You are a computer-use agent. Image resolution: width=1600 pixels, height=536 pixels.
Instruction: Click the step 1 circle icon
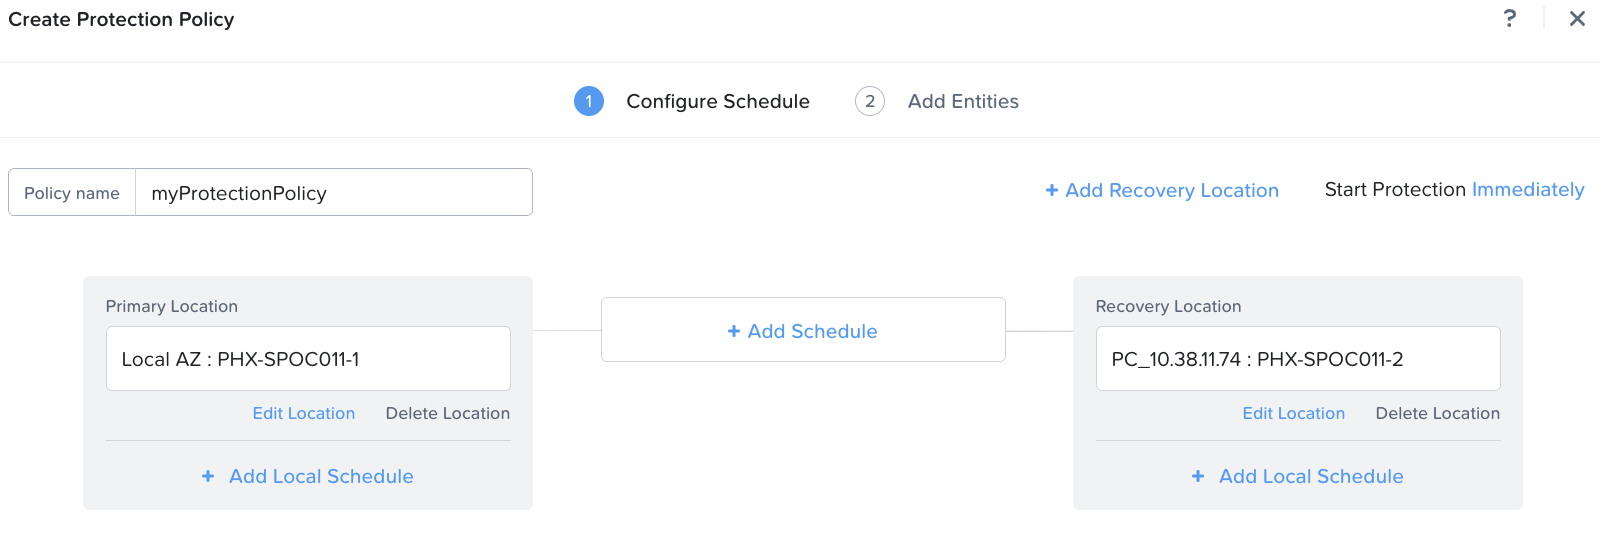pos(589,101)
